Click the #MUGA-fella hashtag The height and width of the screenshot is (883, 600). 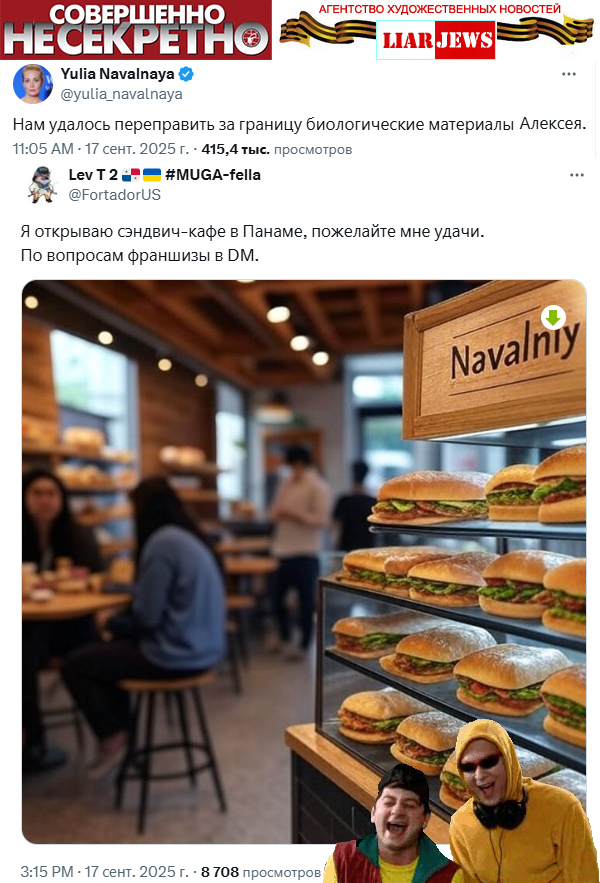coord(213,175)
